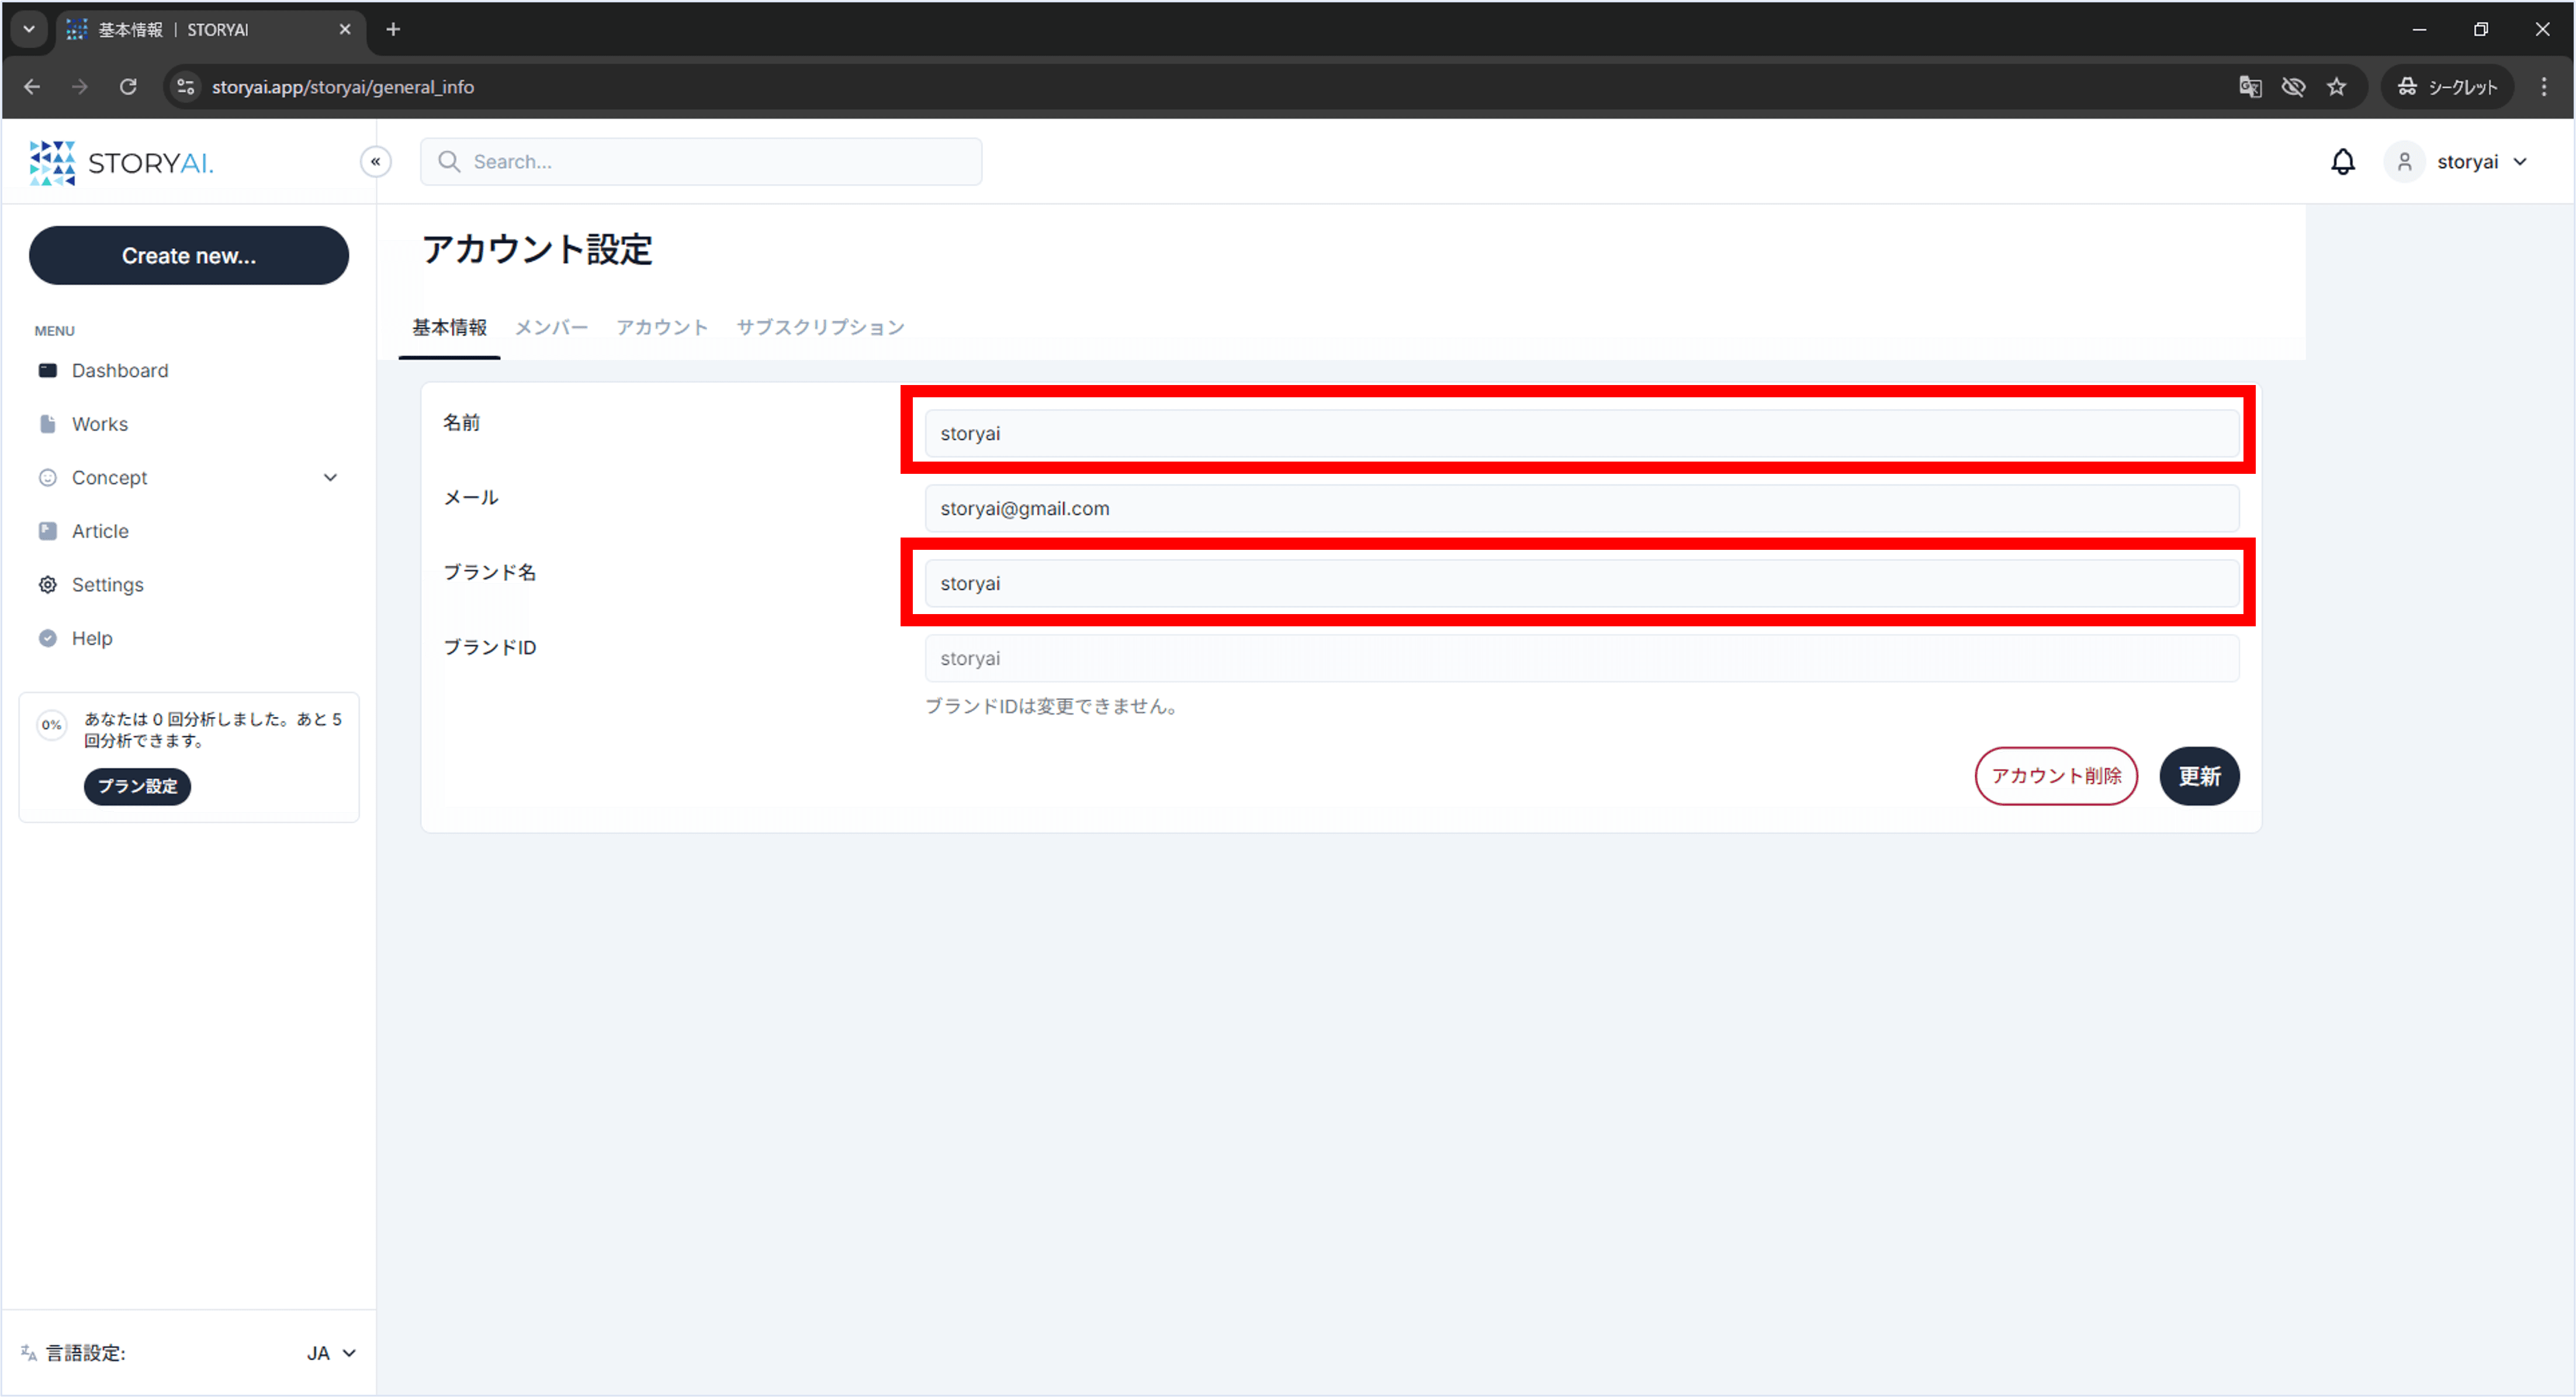Image resolution: width=2576 pixels, height=1397 pixels.
Task: Click the user avatar icon
Action: [2404, 162]
